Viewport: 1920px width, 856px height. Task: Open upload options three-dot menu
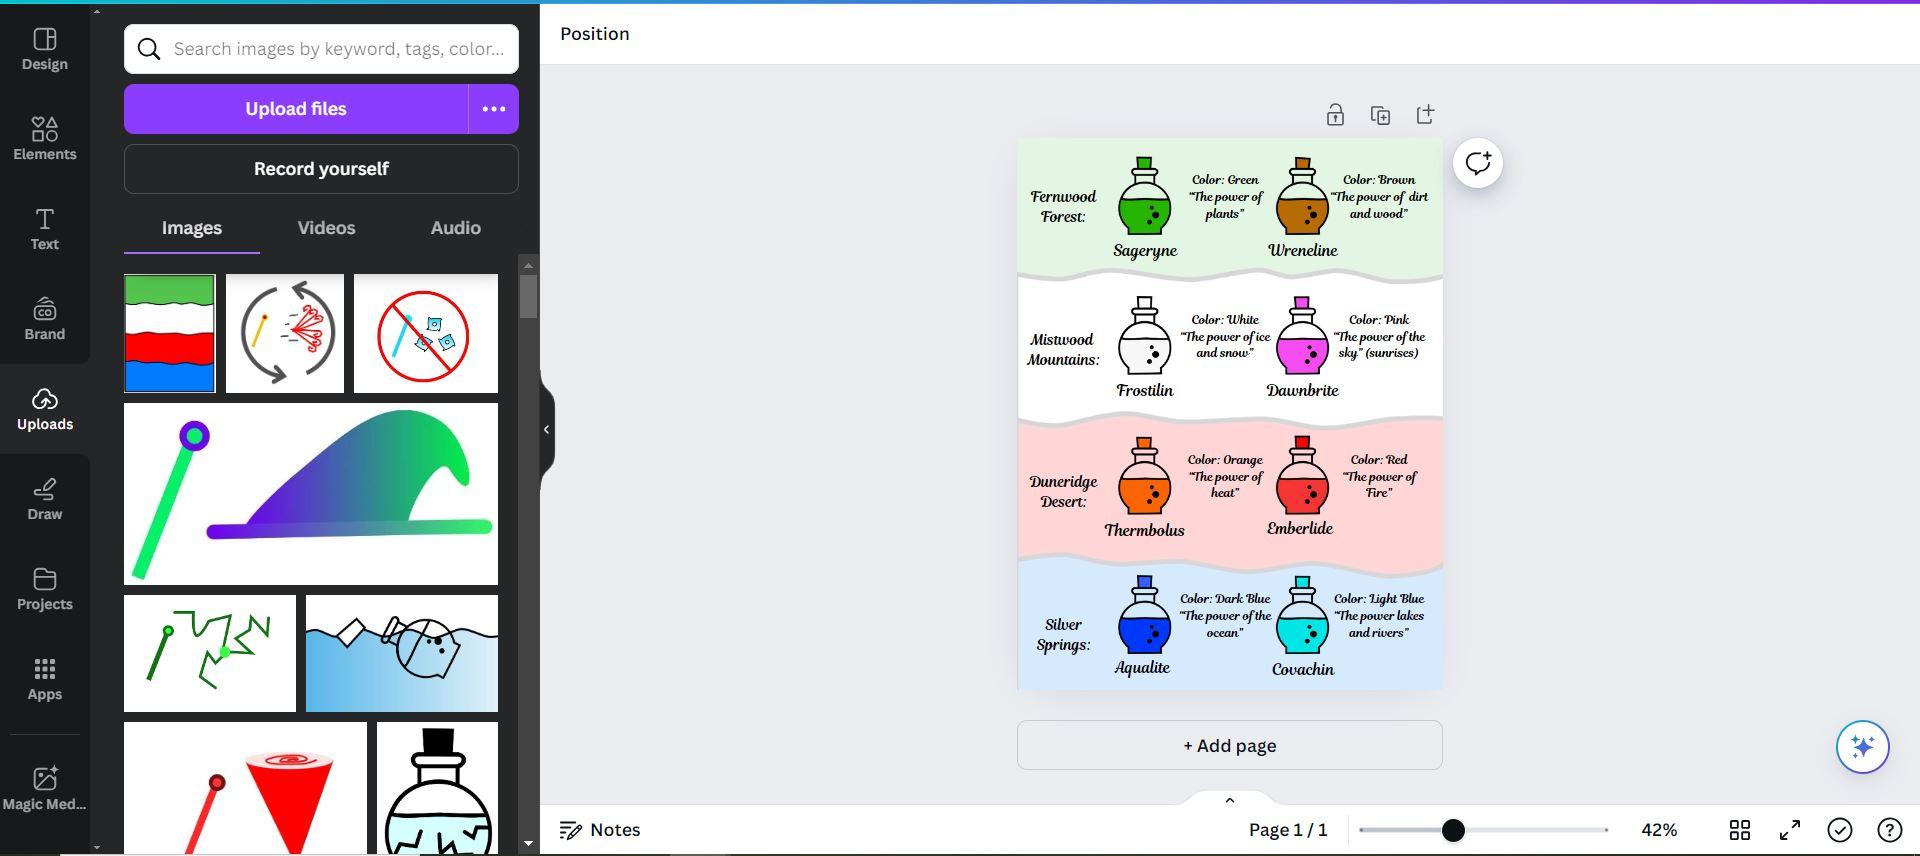[x=494, y=109]
